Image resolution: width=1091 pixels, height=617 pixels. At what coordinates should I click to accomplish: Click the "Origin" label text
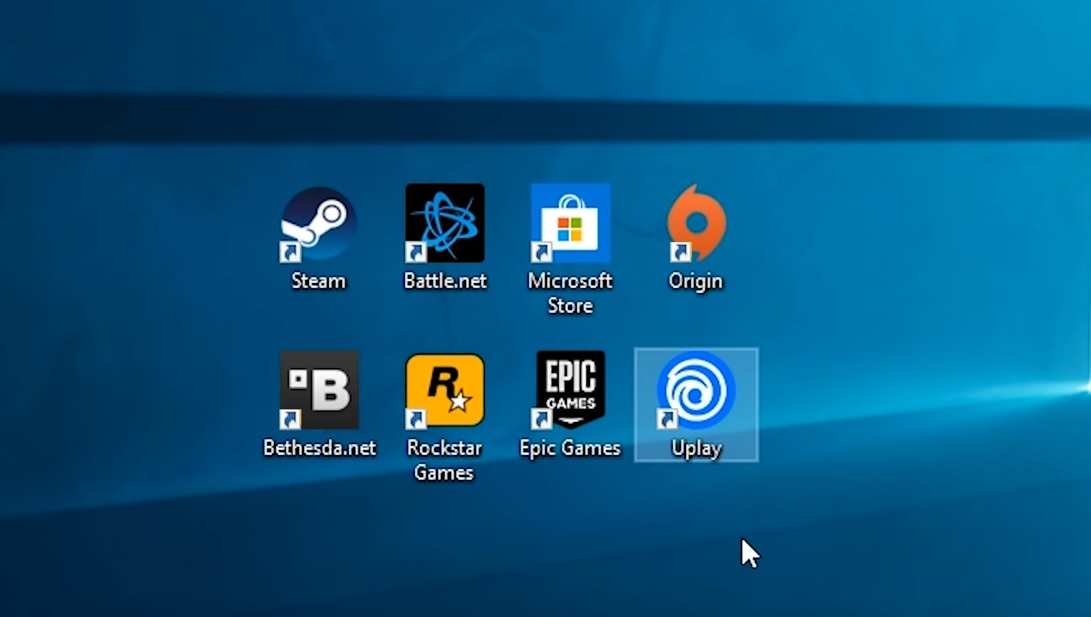click(696, 282)
